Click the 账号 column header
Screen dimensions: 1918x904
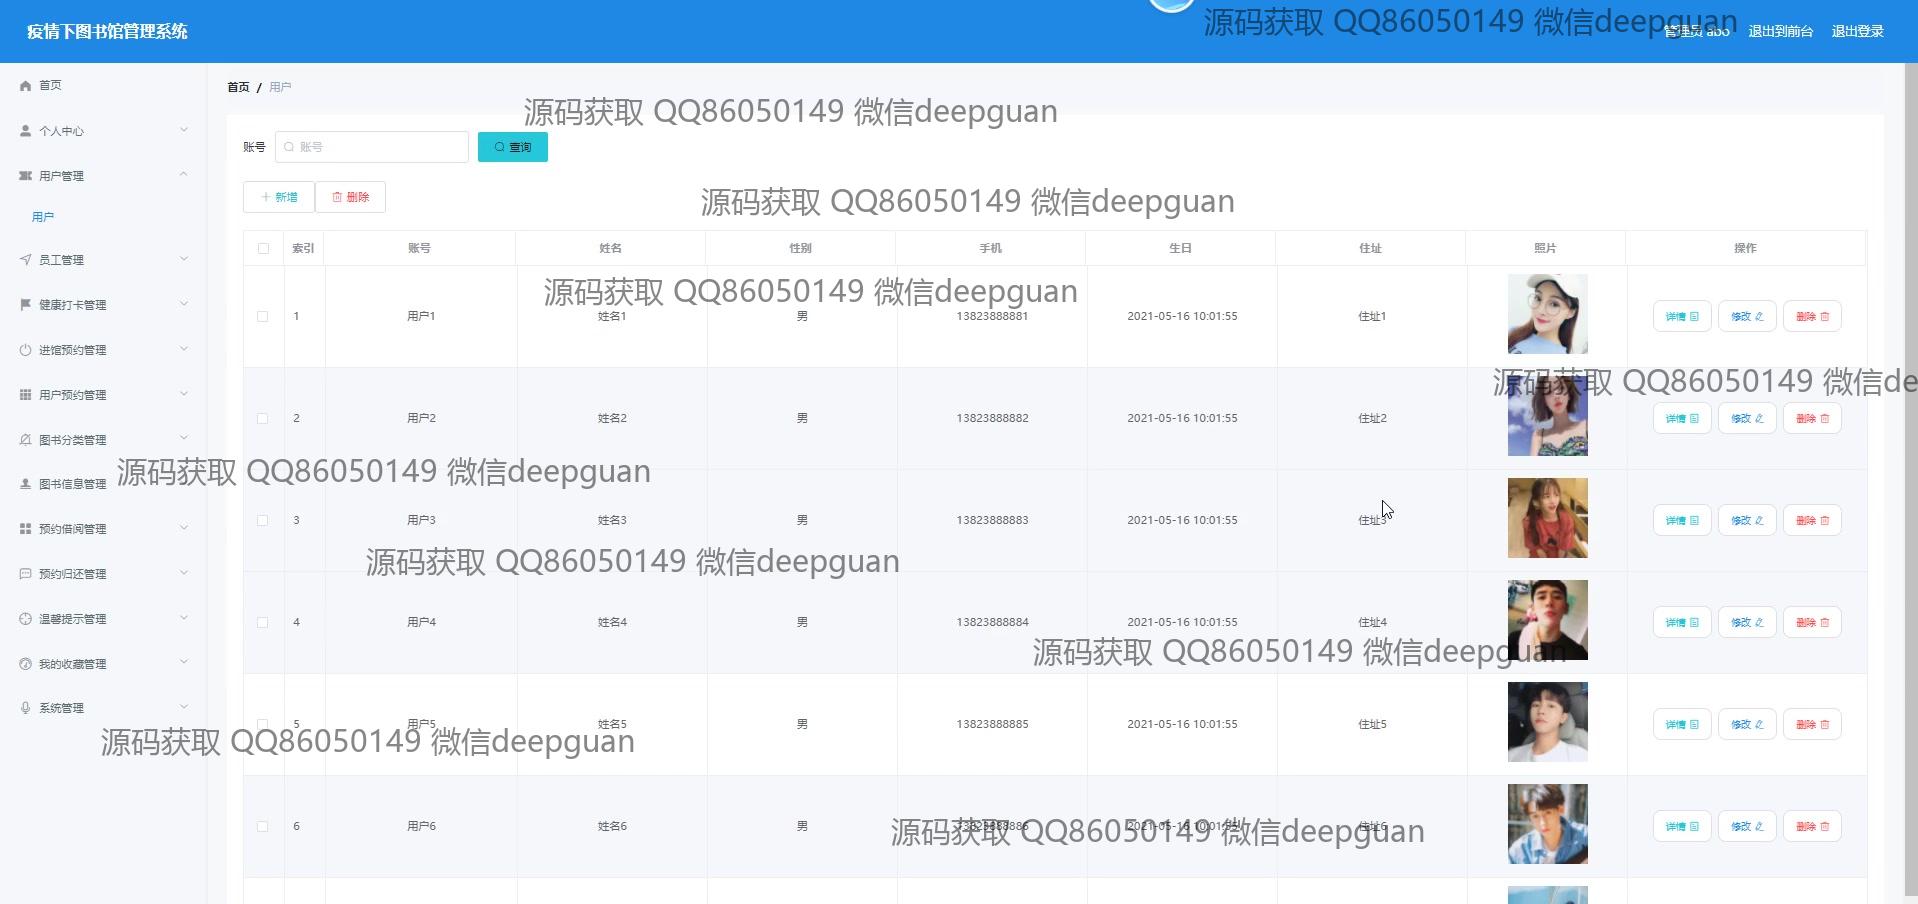pyautogui.click(x=419, y=249)
